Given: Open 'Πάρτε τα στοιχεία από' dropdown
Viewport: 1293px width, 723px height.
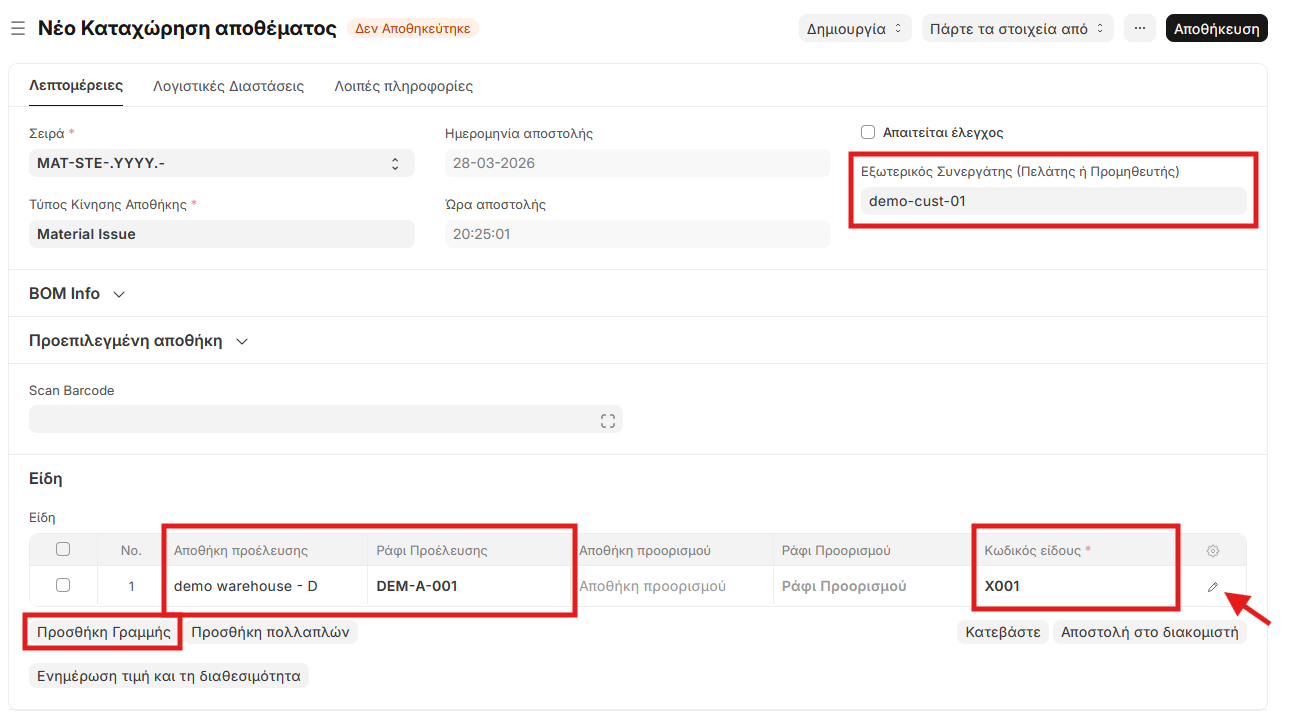Looking at the screenshot, I should point(1017,29).
